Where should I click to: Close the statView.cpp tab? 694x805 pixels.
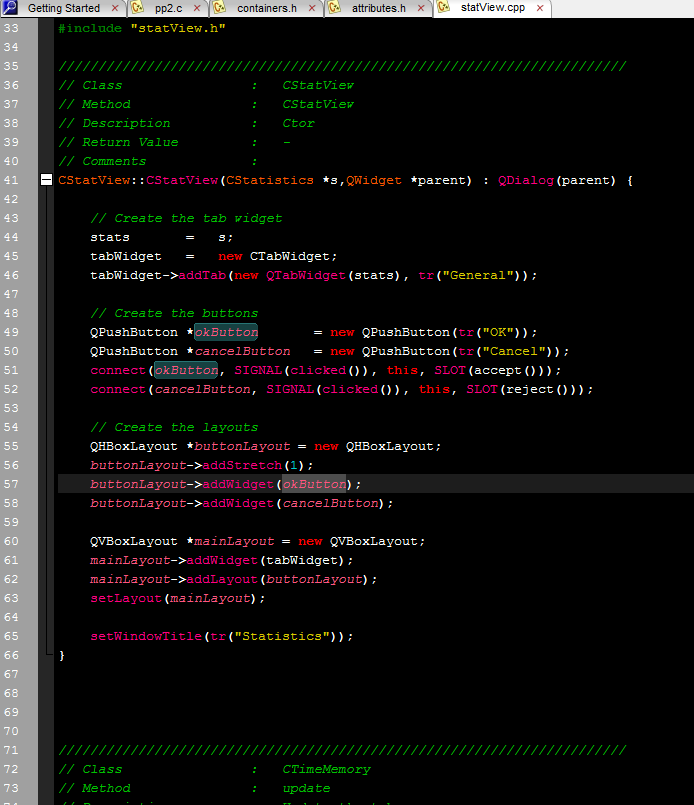(x=541, y=8)
